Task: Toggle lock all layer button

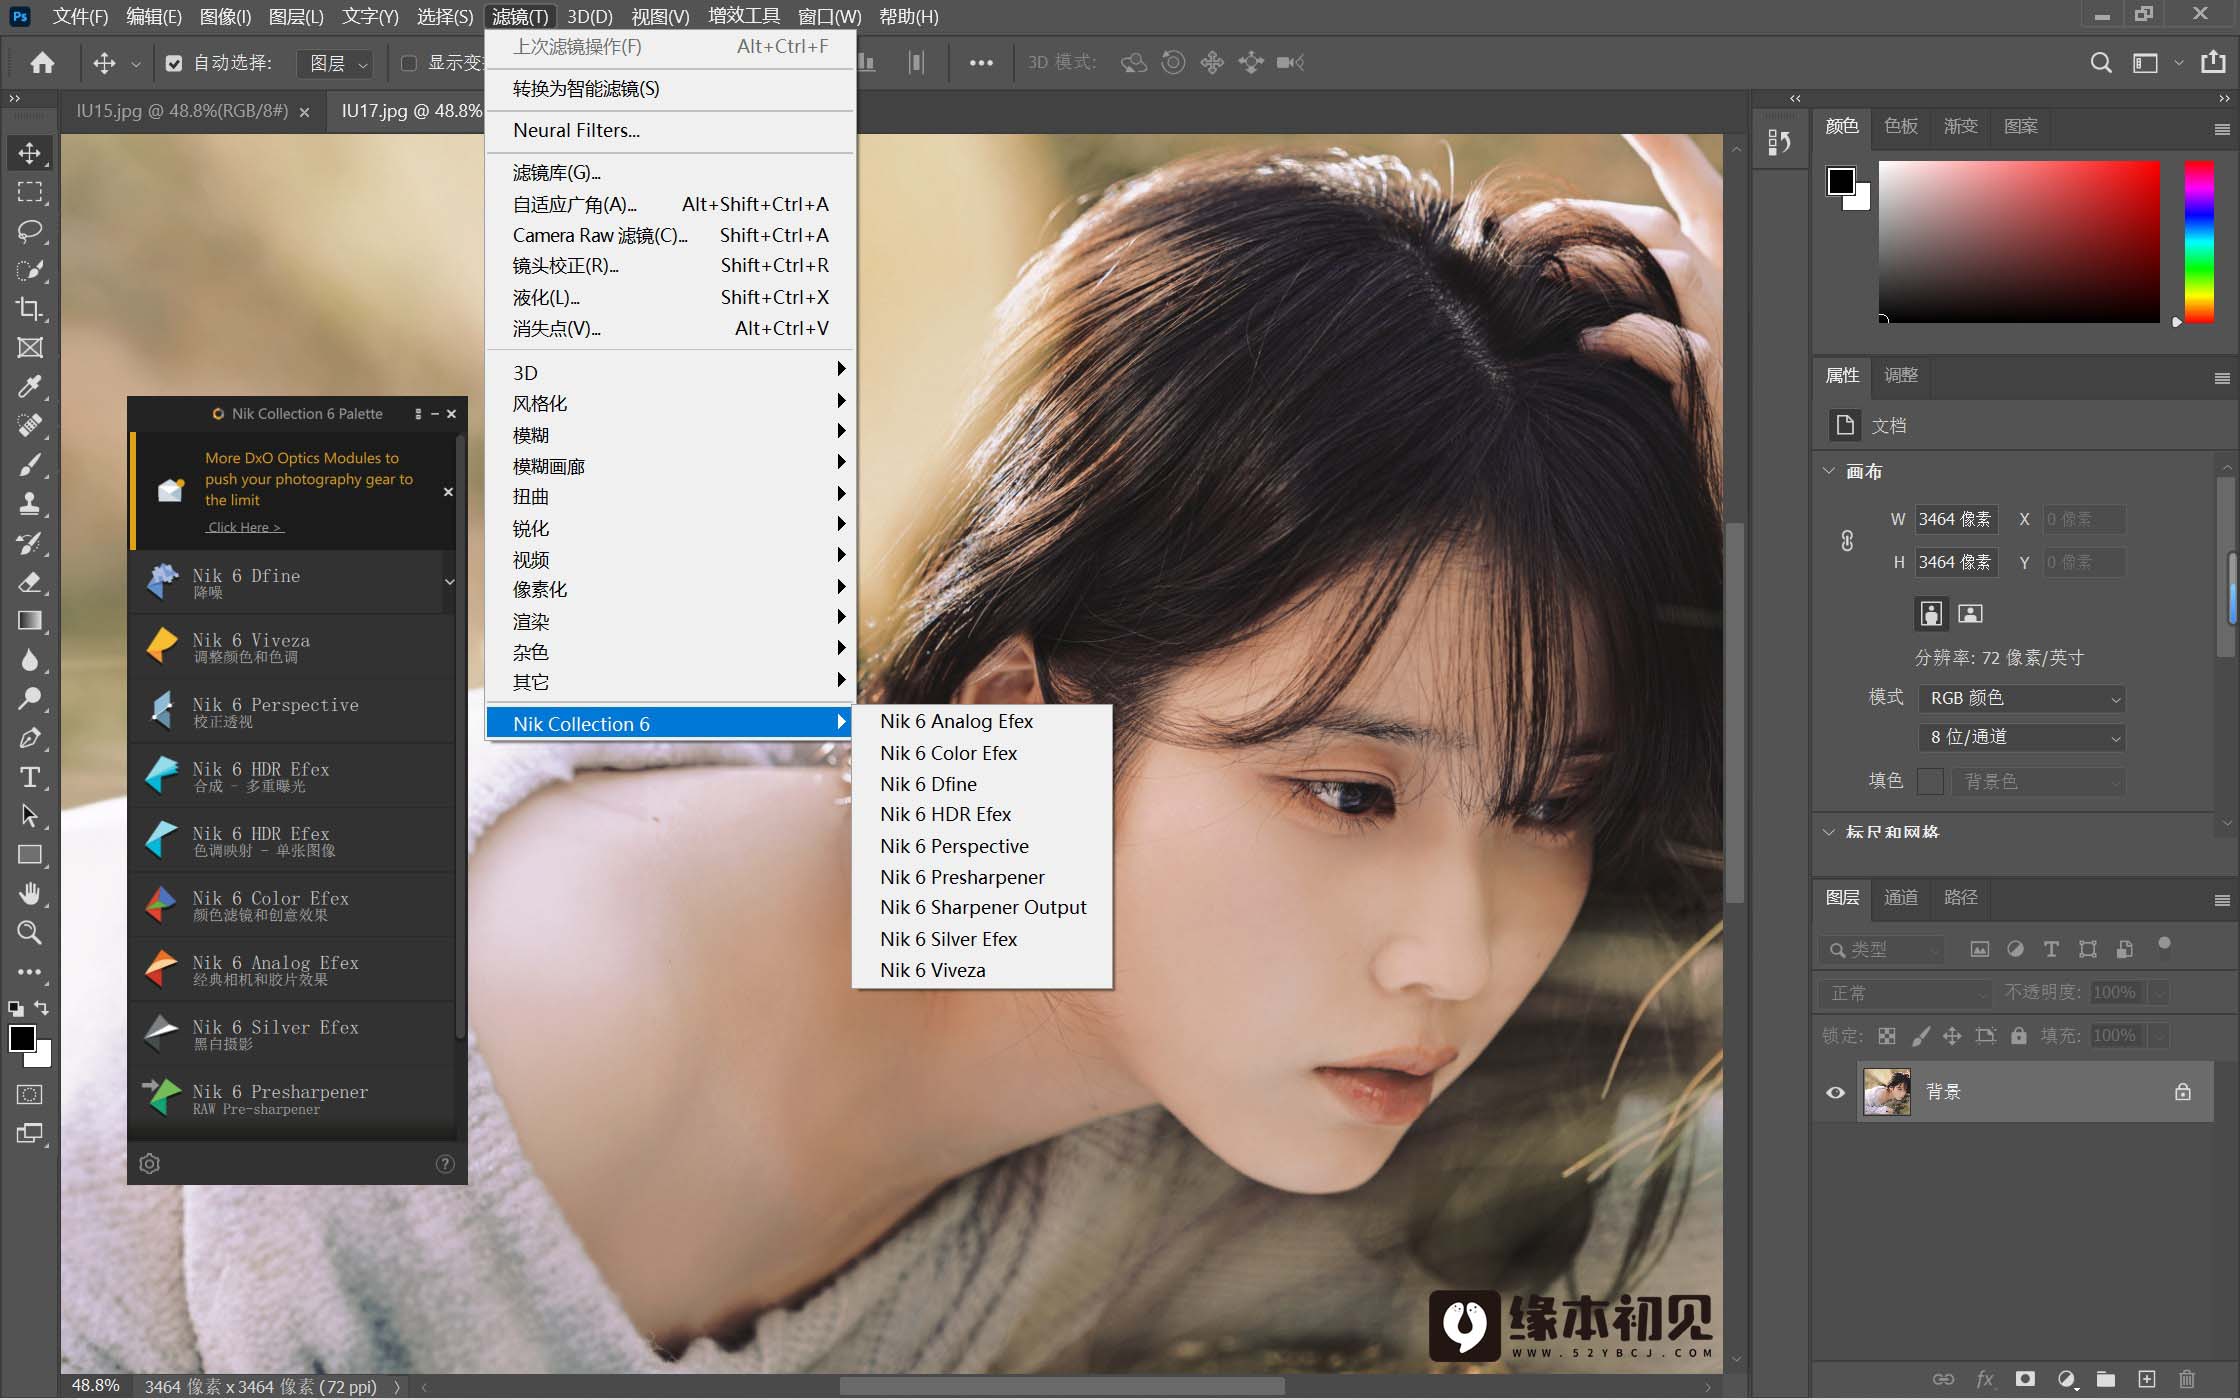Action: pos(2018,1036)
